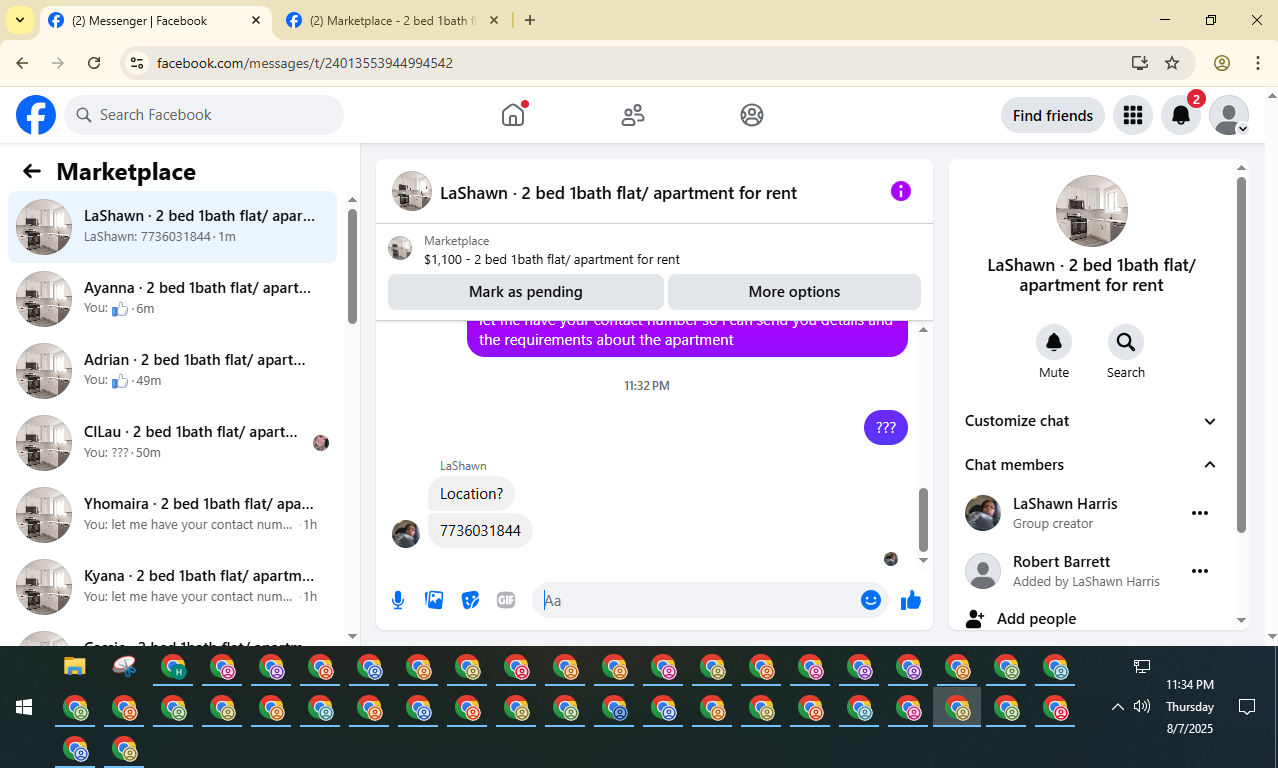
Task: Click the taskbar clock 11:34 PM
Action: click(x=1190, y=685)
